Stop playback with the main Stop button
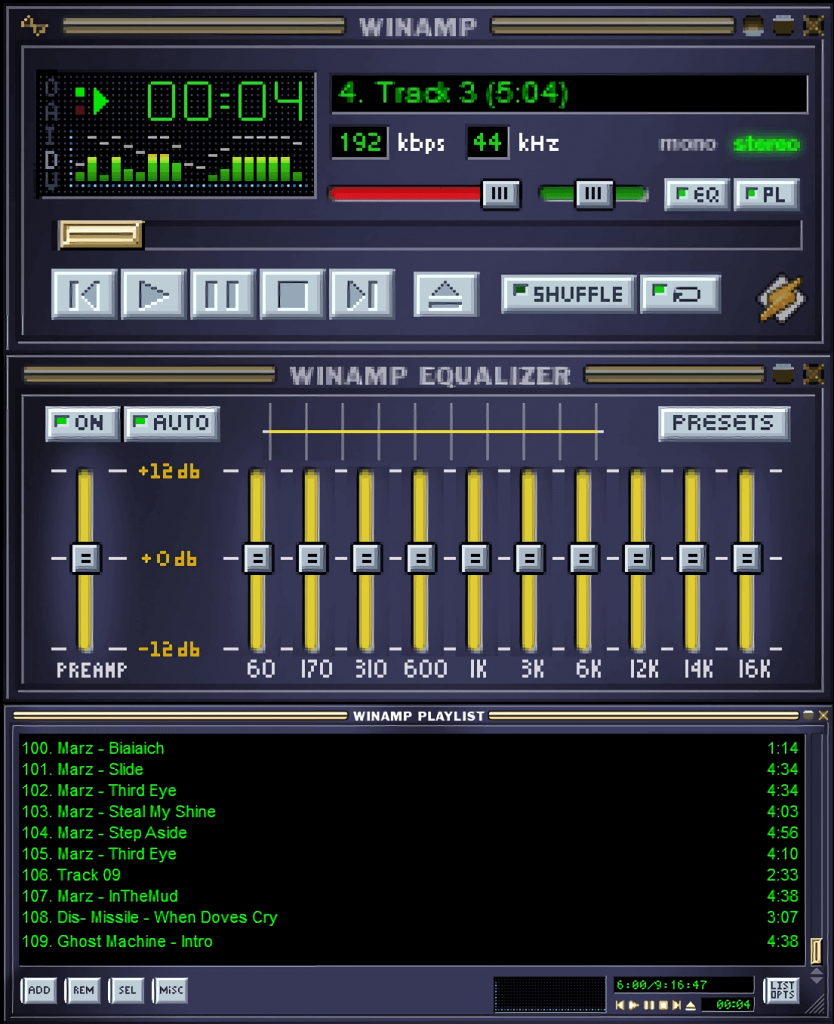834x1024 pixels. click(292, 295)
